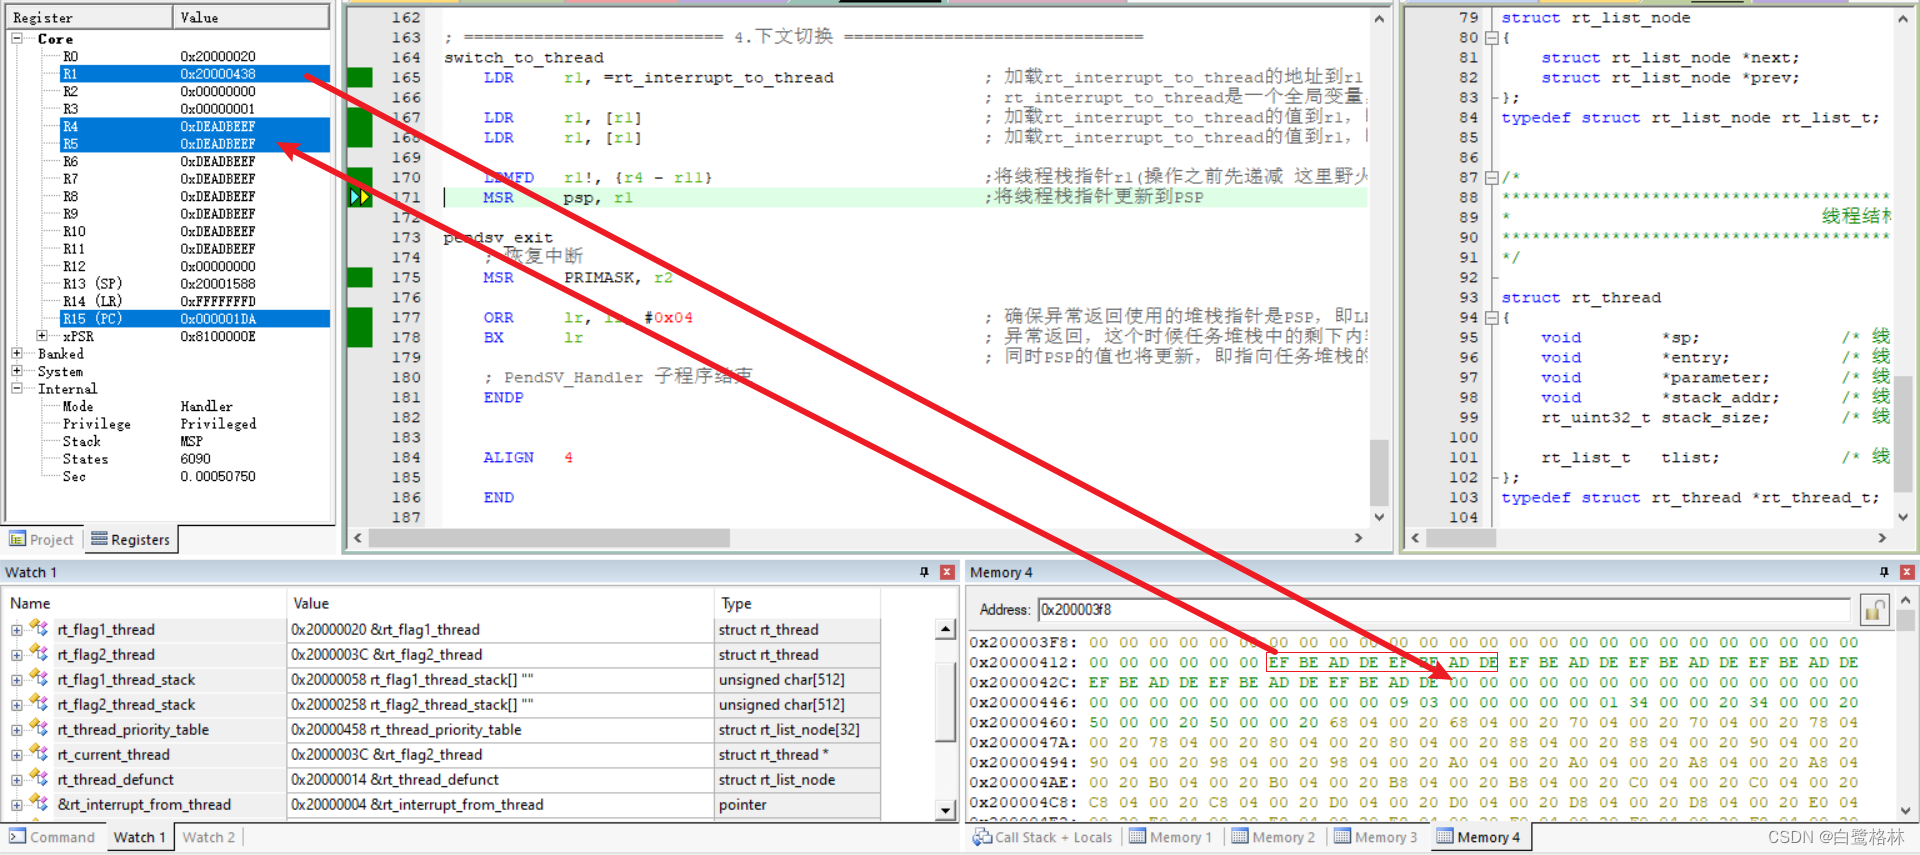Click the watch icon beside rt_thread_defunct

click(x=39, y=779)
